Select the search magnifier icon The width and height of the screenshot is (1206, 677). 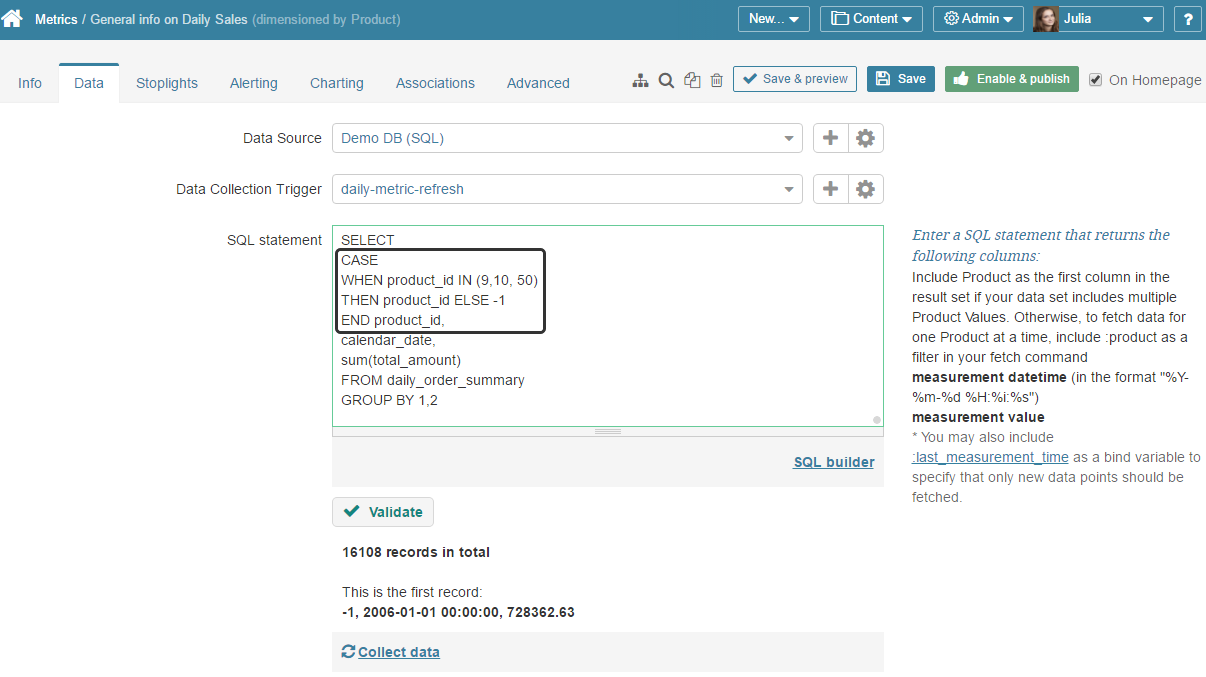(x=666, y=79)
